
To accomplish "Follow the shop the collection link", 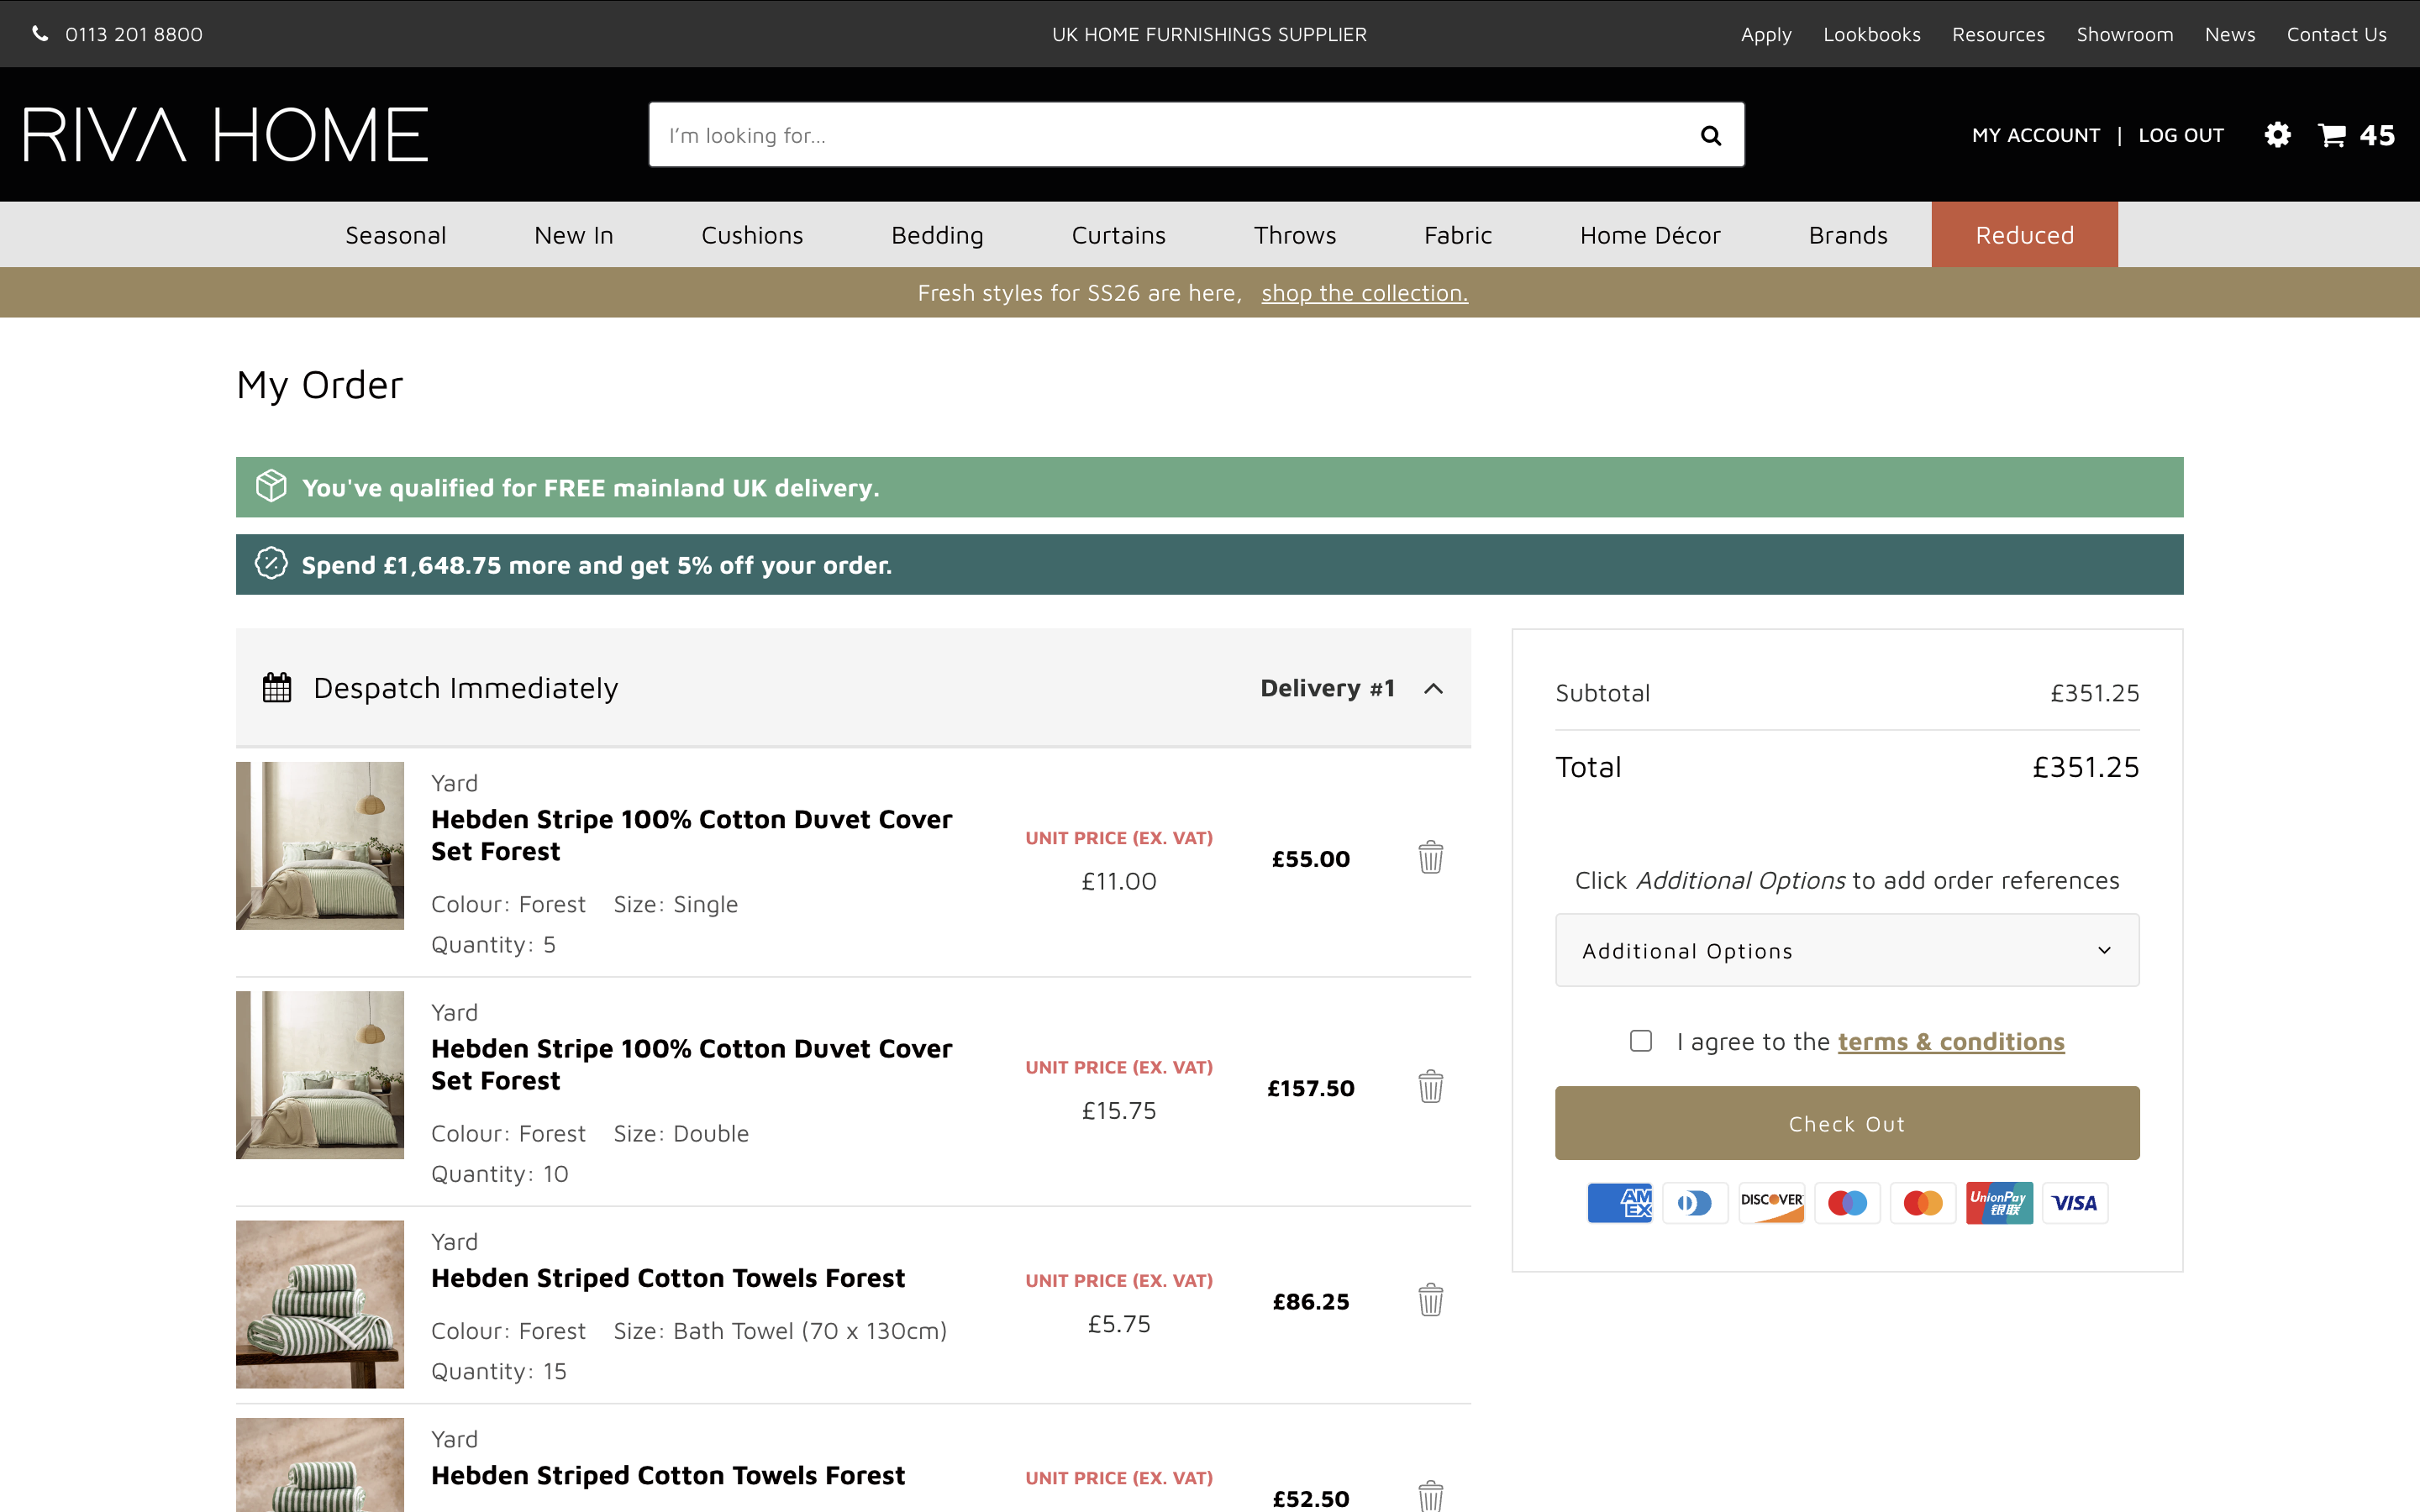I will (x=1364, y=293).
